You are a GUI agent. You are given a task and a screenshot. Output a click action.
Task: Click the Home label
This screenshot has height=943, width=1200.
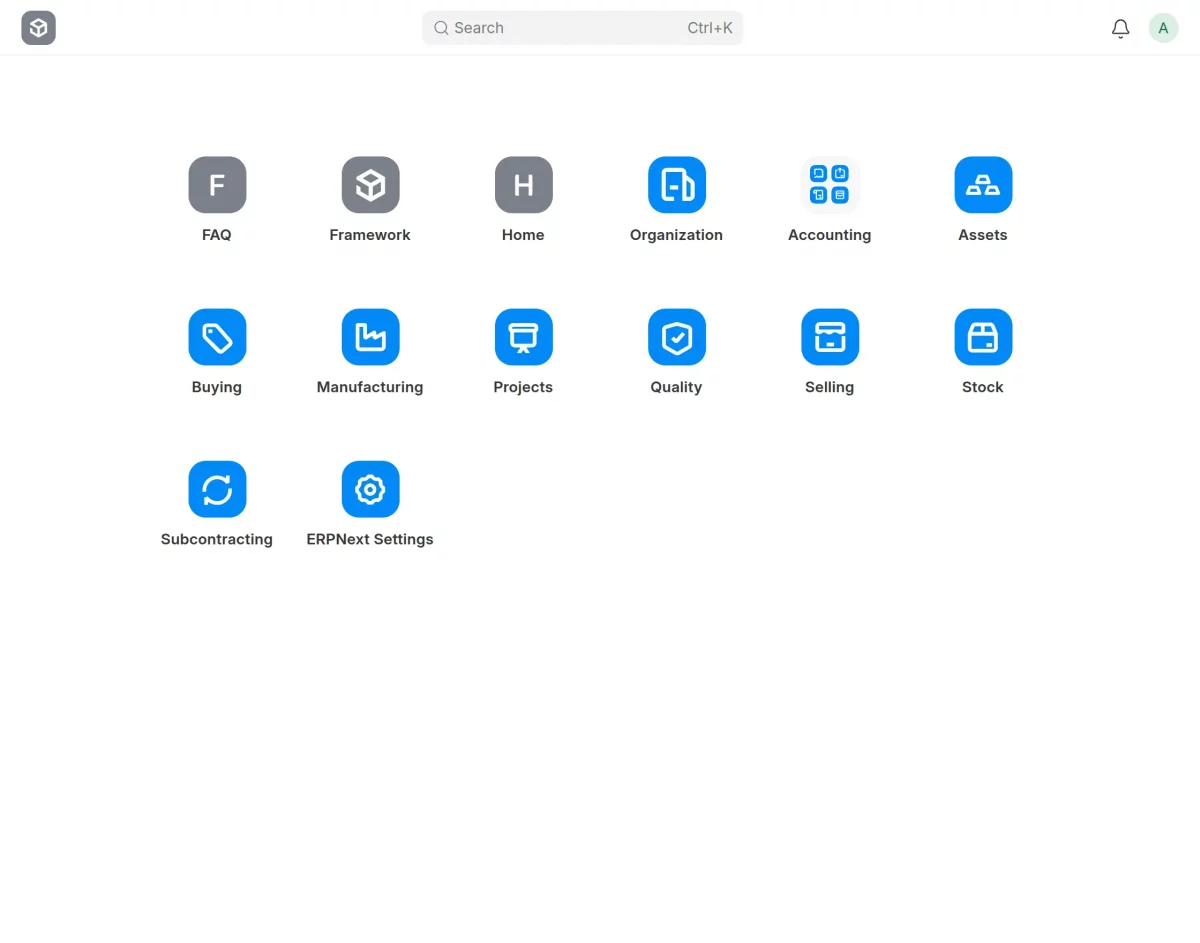click(x=523, y=235)
